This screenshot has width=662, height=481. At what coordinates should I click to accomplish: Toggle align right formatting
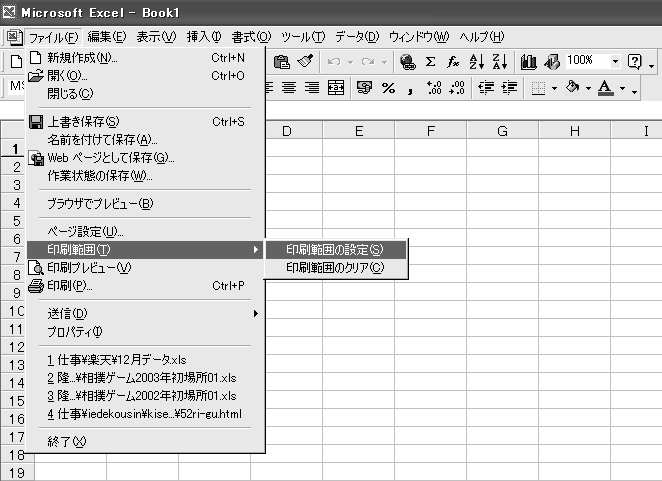(x=312, y=88)
